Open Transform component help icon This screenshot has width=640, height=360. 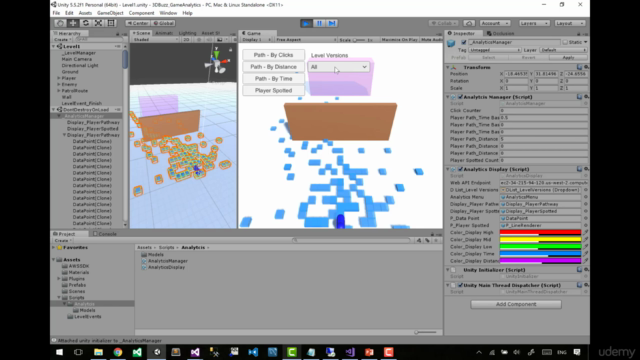click(x=579, y=67)
